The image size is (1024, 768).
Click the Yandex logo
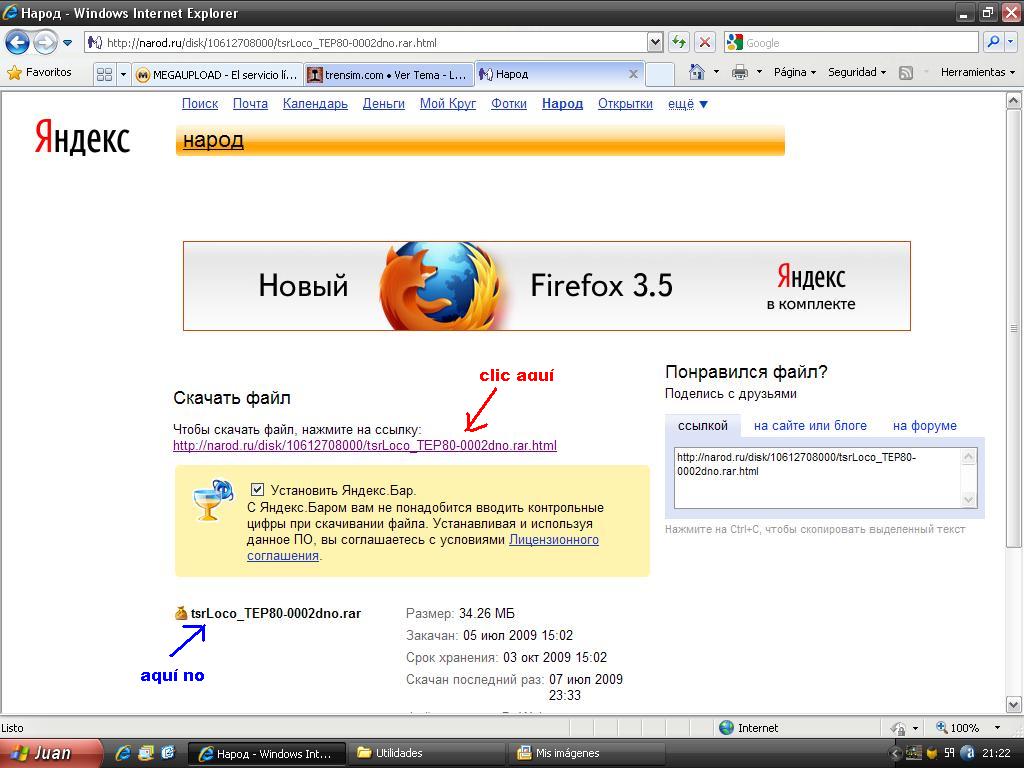(82, 137)
